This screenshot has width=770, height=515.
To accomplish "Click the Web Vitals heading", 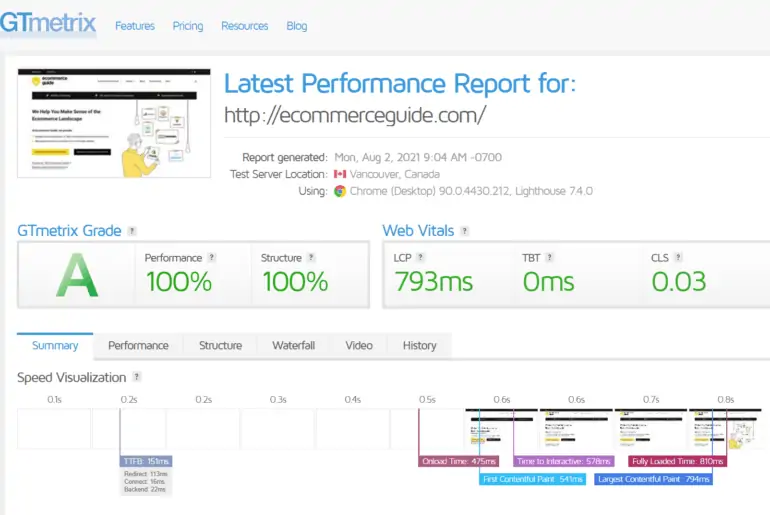I will click(418, 231).
